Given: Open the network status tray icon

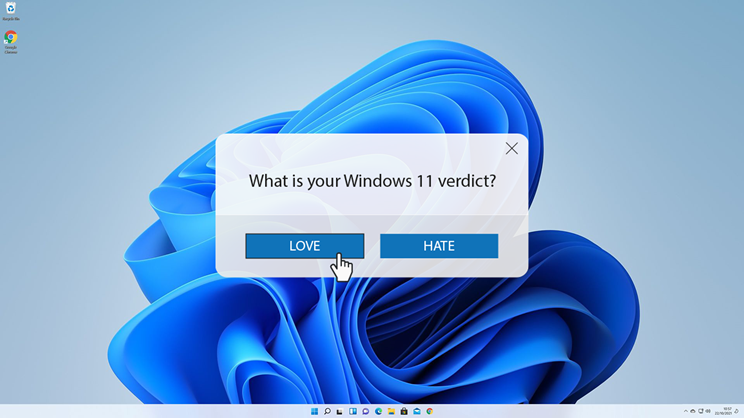Looking at the screenshot, I should 701,411.
